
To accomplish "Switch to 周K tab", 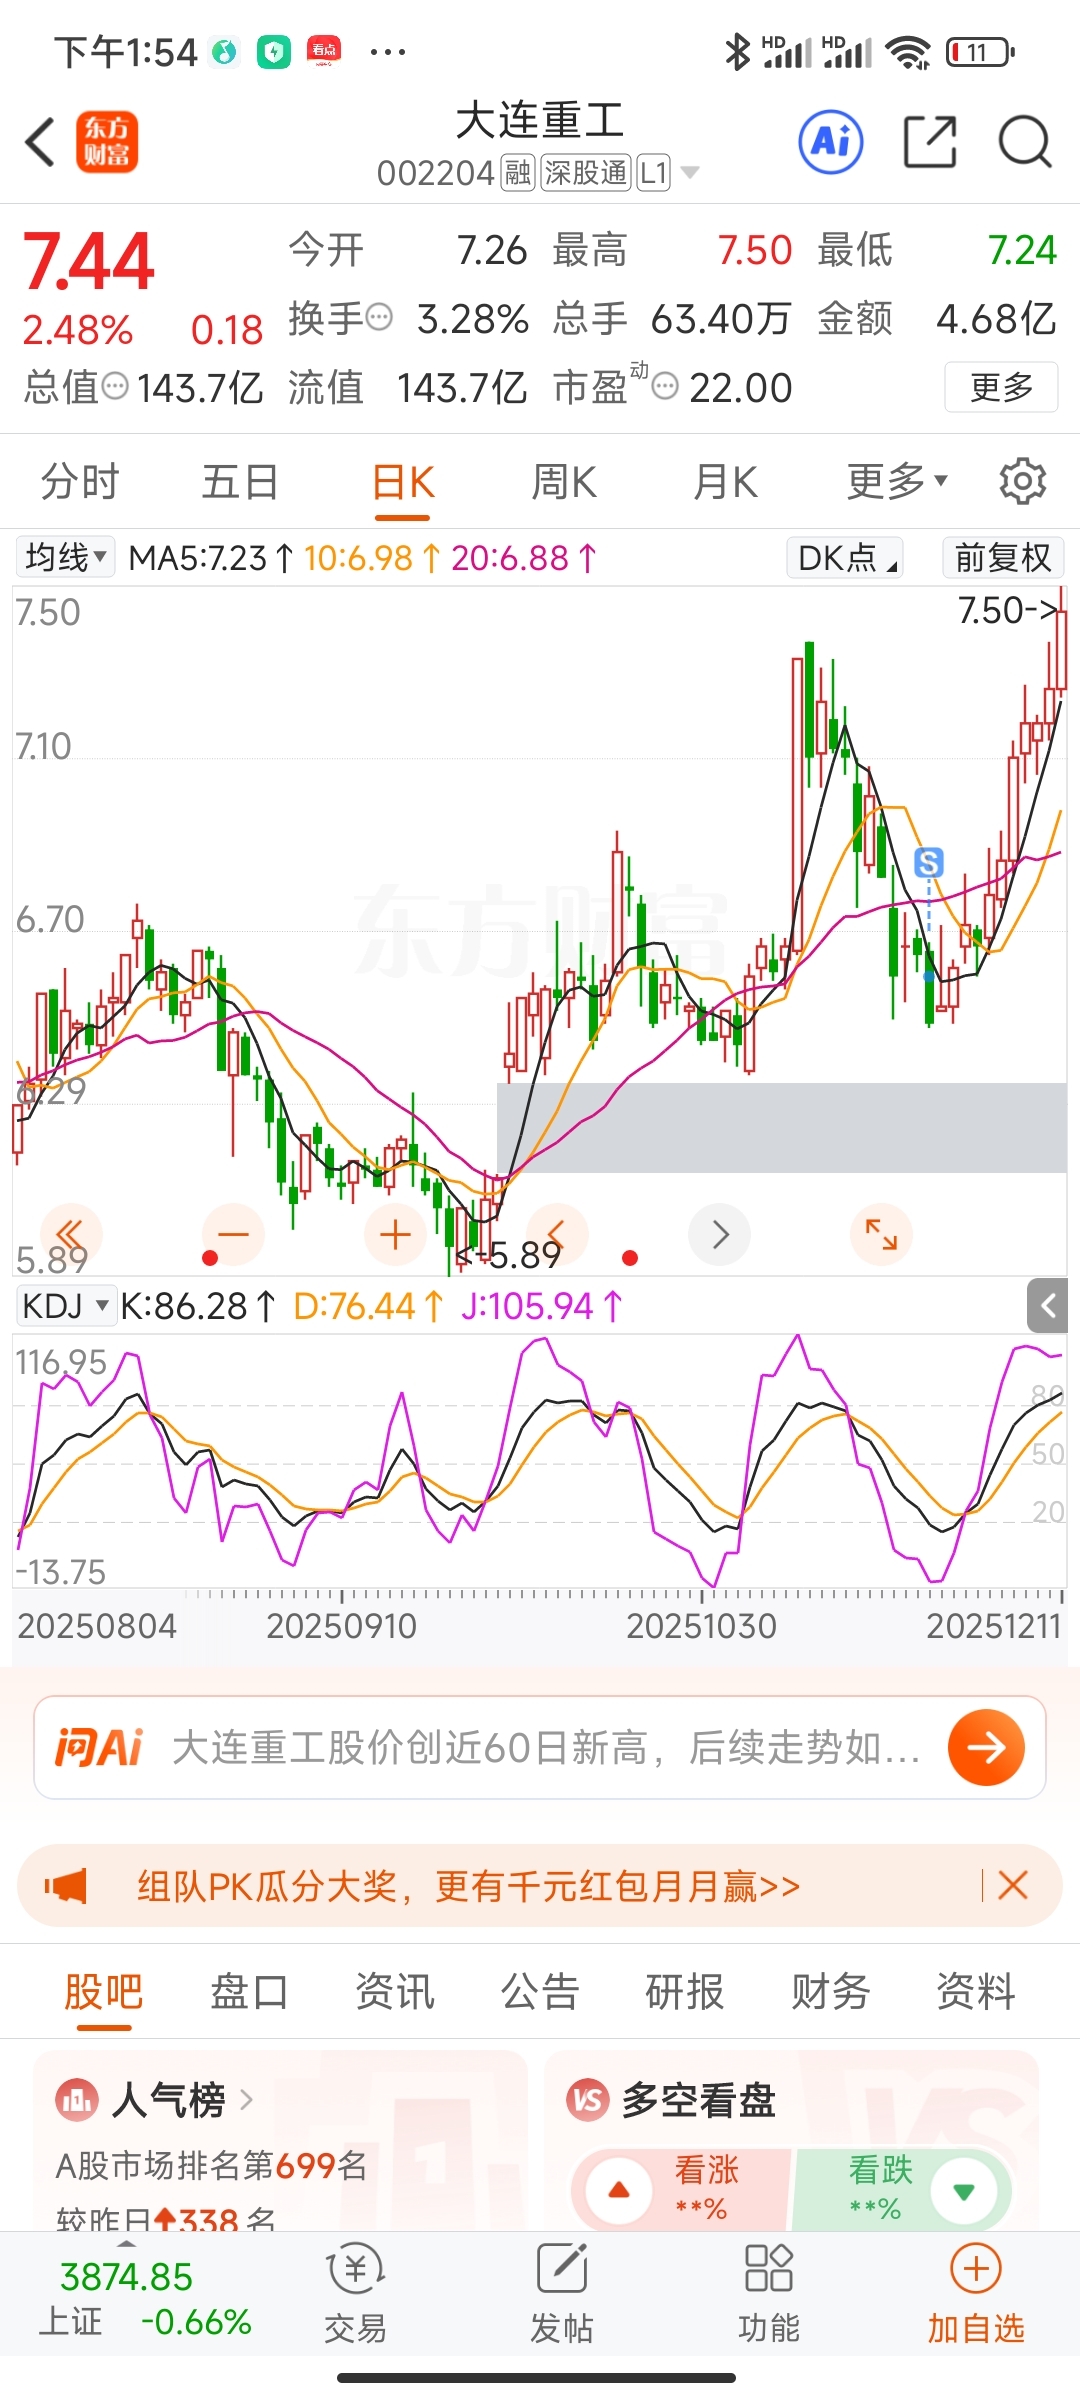I will coord(564,482).
